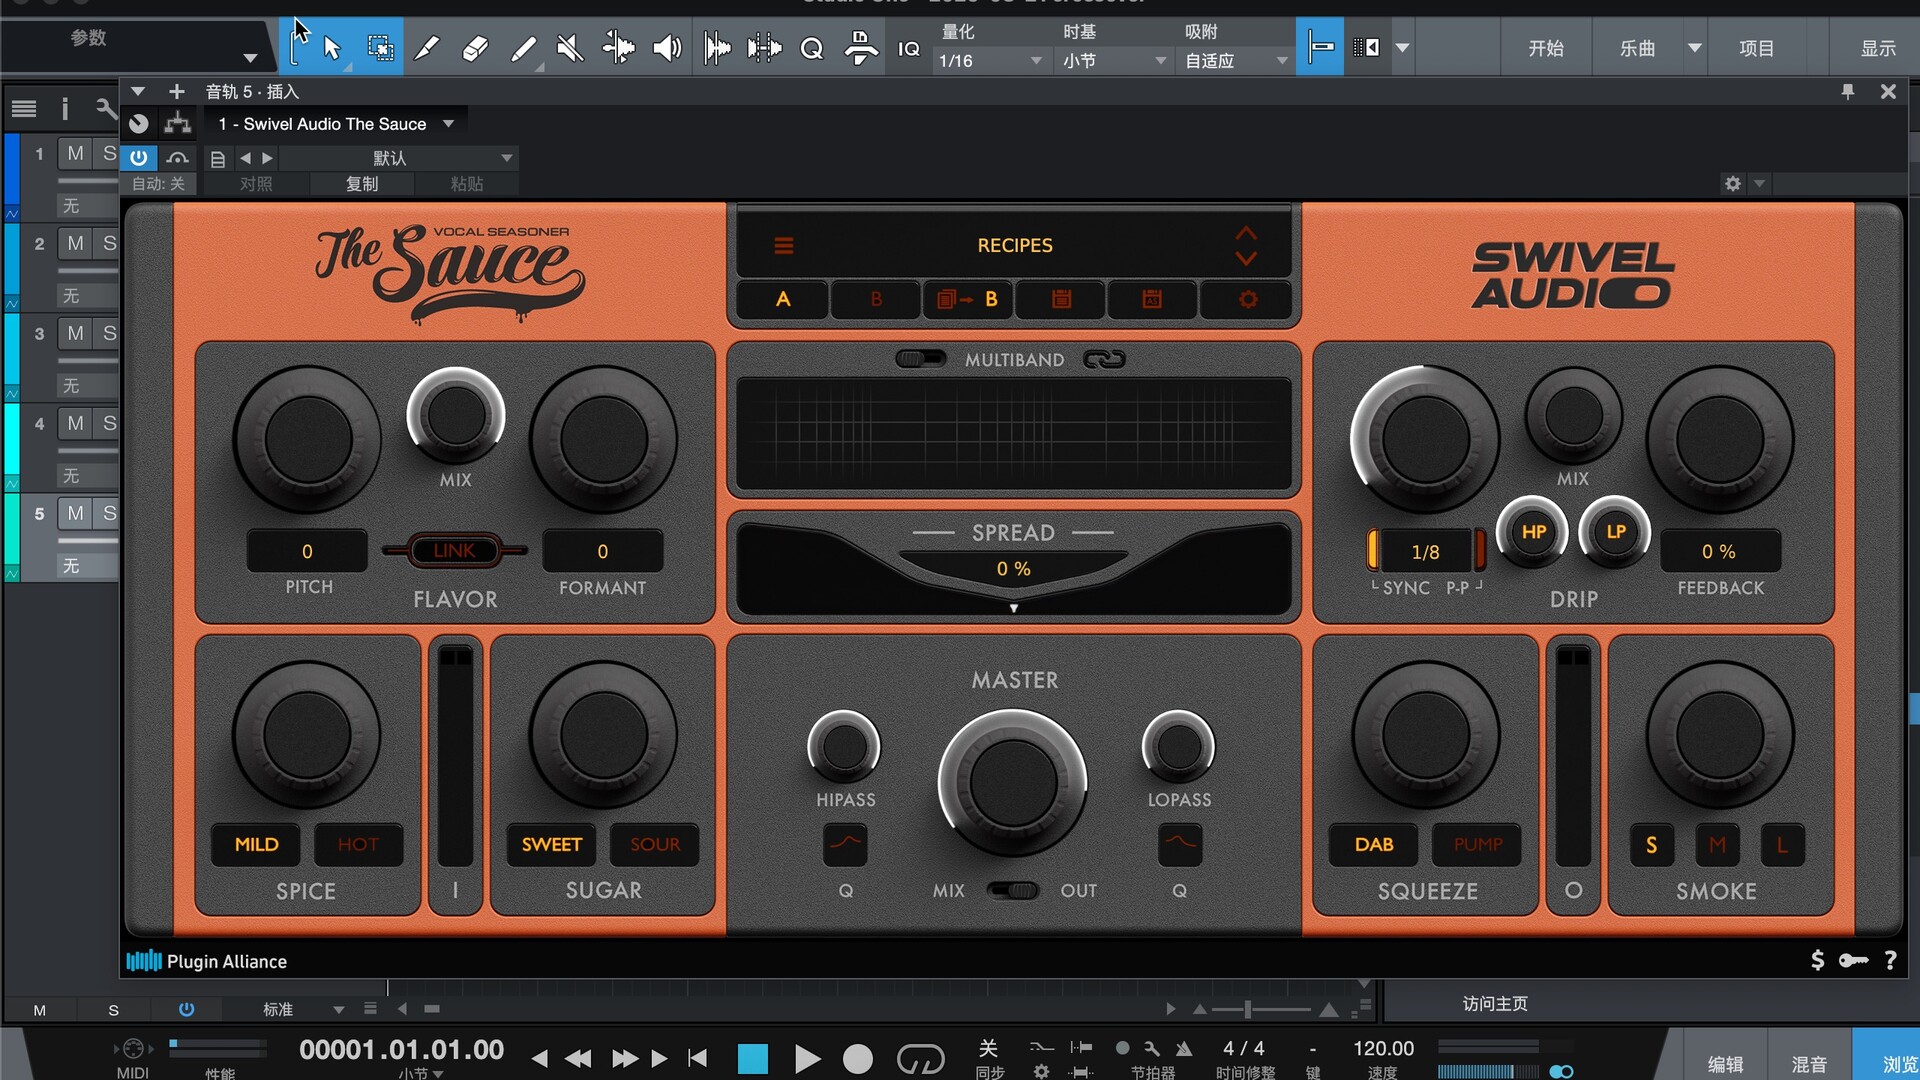Click the SMOKE amount knob

(1720, 735)
